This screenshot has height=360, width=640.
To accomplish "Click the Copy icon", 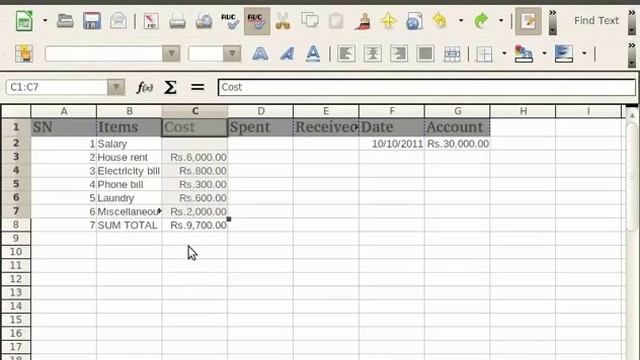I will point(309,20).
